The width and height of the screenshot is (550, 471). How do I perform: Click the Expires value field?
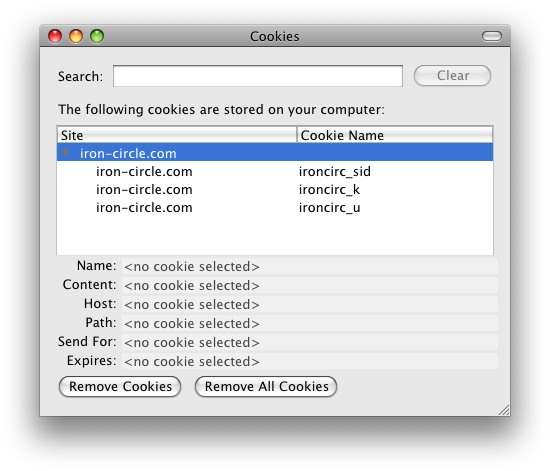pos(310,361)
